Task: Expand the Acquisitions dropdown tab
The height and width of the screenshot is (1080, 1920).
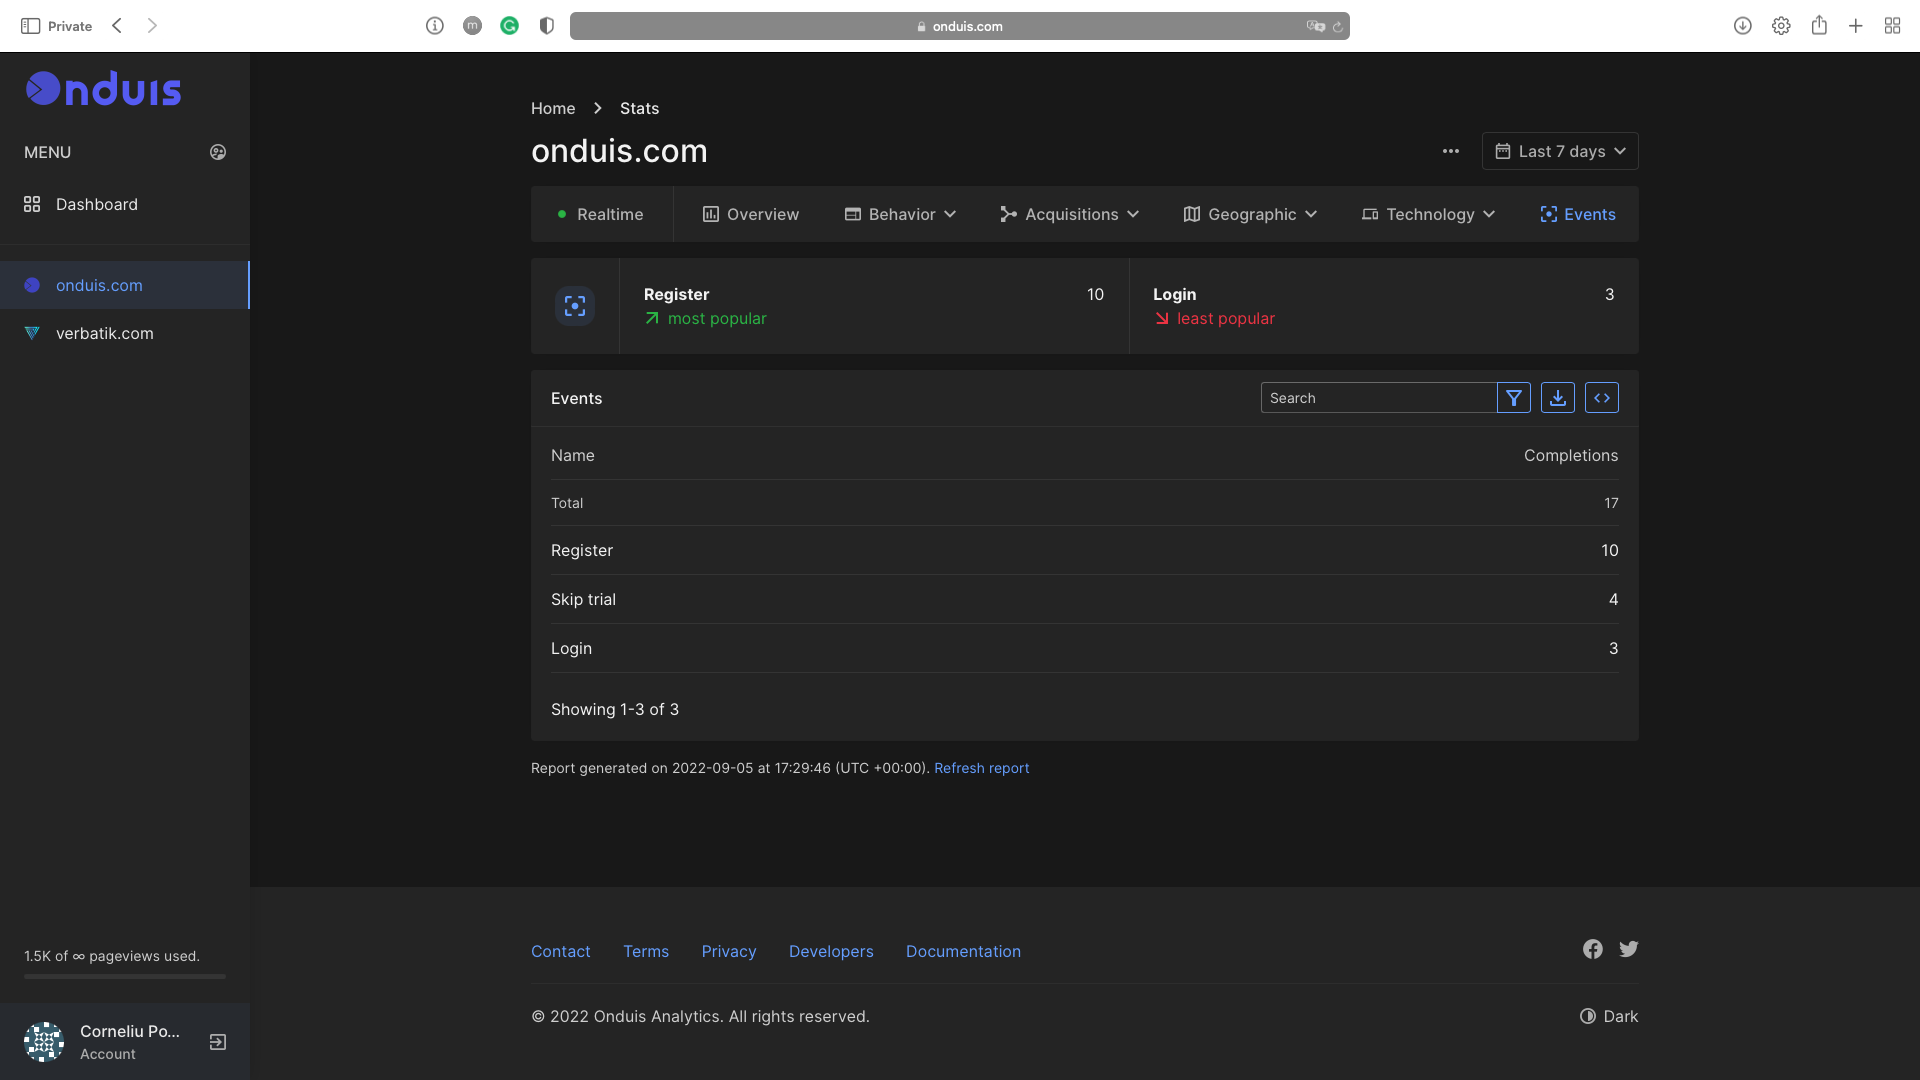Action: [x=1070, y=214]
